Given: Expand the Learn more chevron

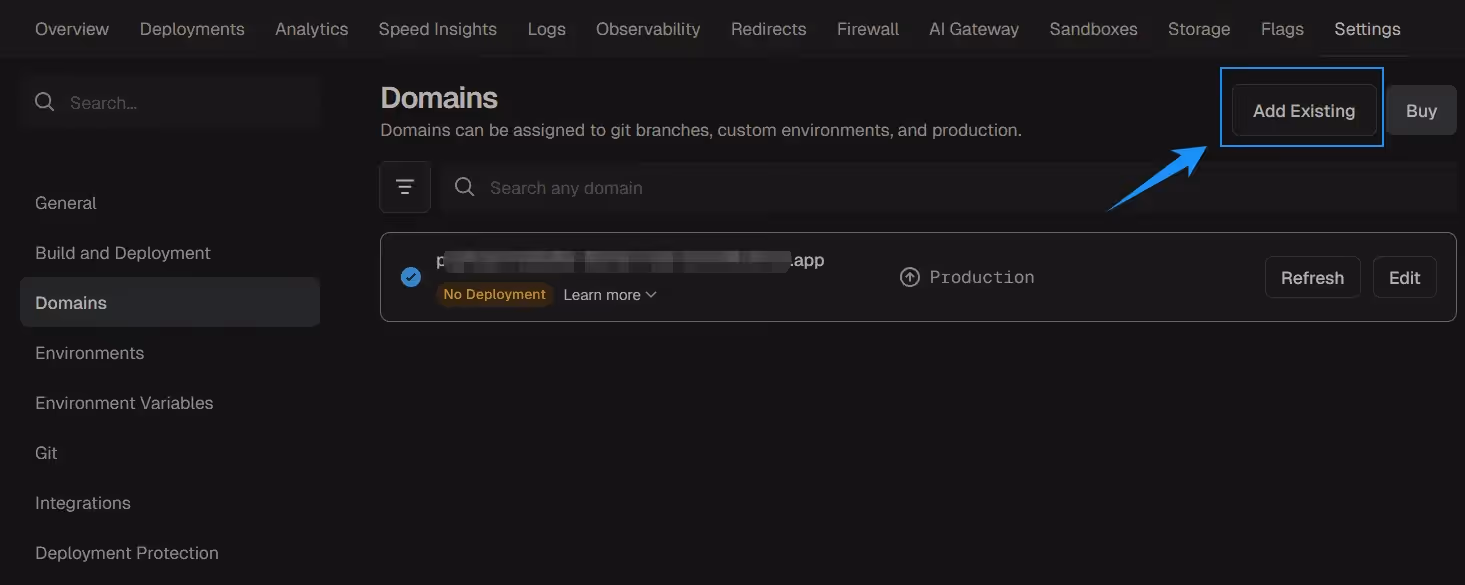Looking at the screenshot, I should tap(651, 295).
